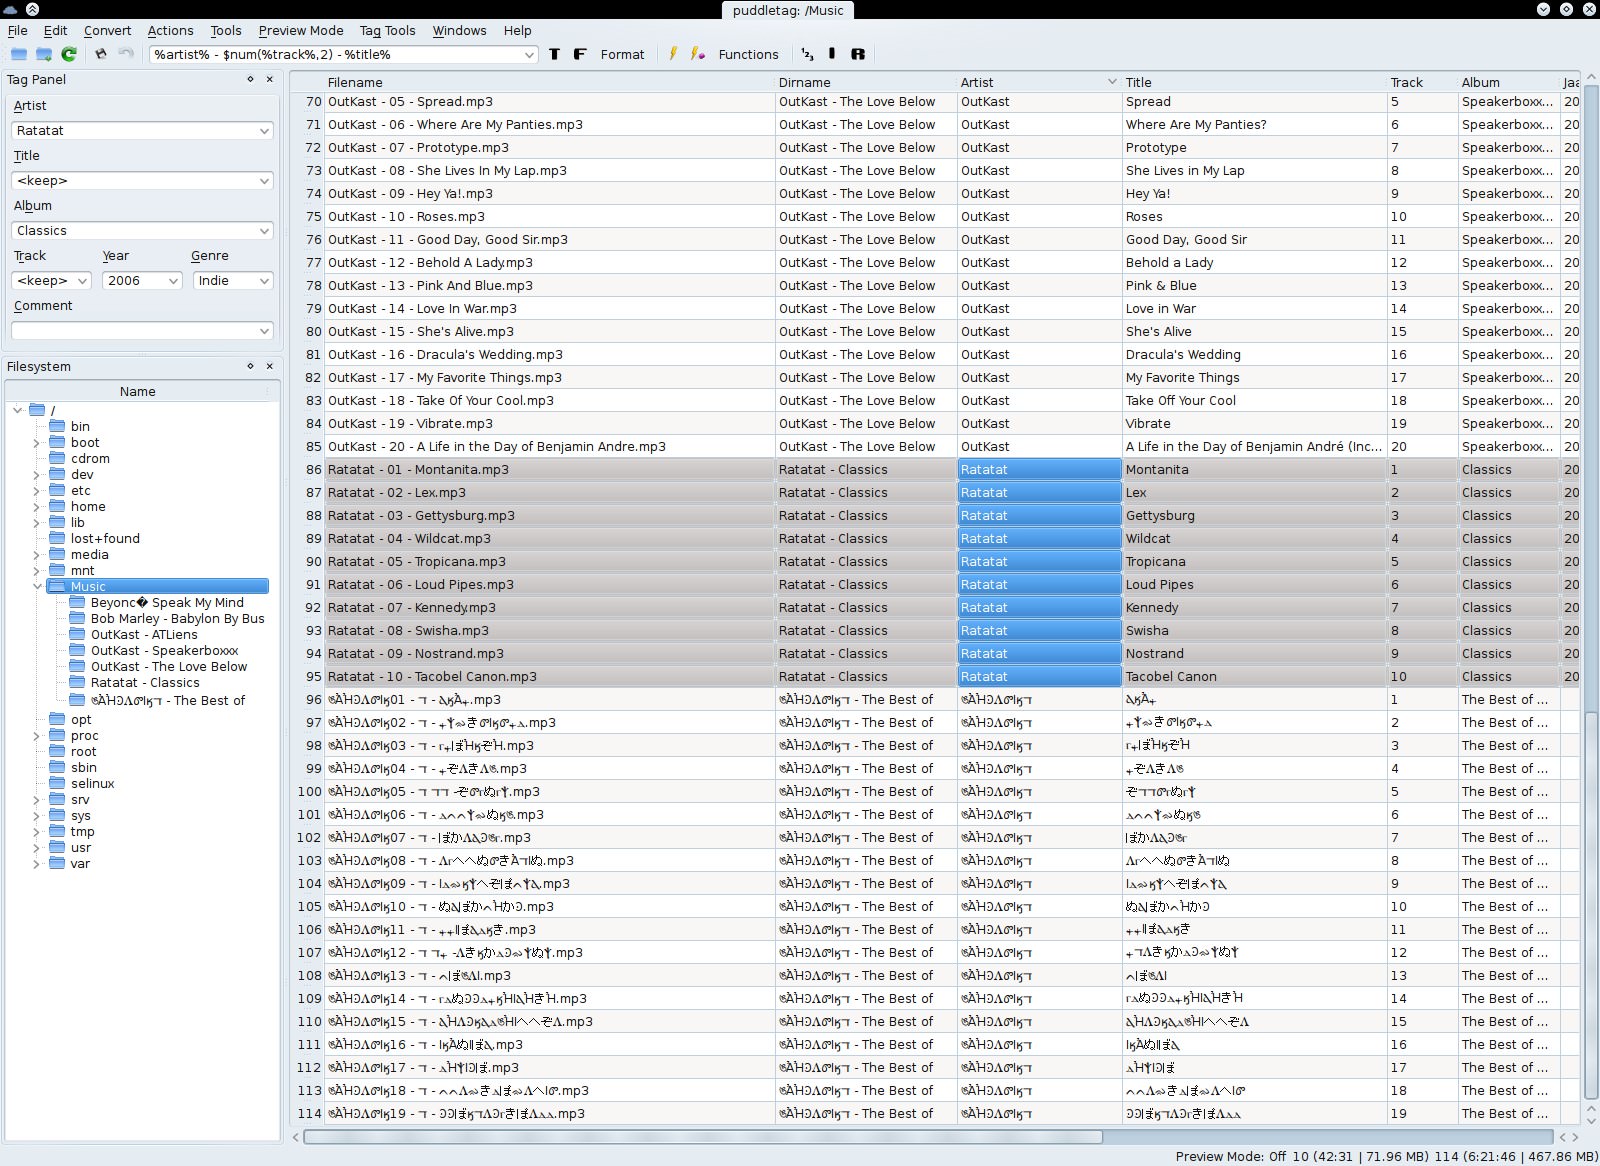
Task: Float the Tag Panel dock
Action: (250, 79)
